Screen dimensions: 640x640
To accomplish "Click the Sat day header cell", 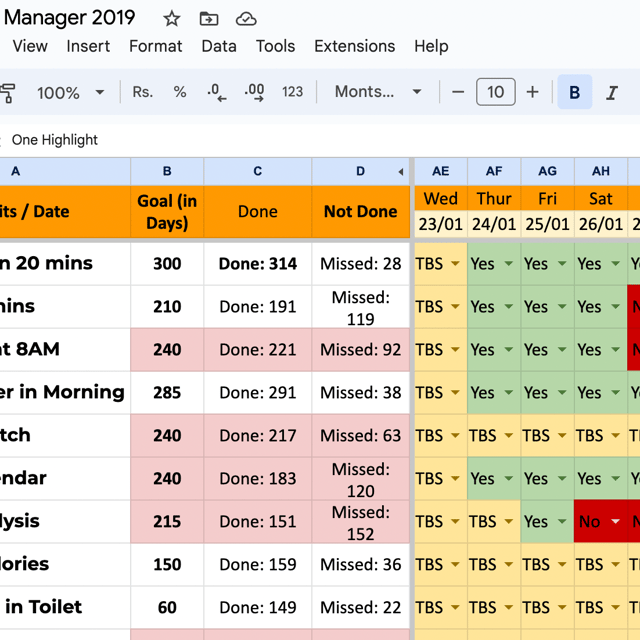I will [601, 199].
